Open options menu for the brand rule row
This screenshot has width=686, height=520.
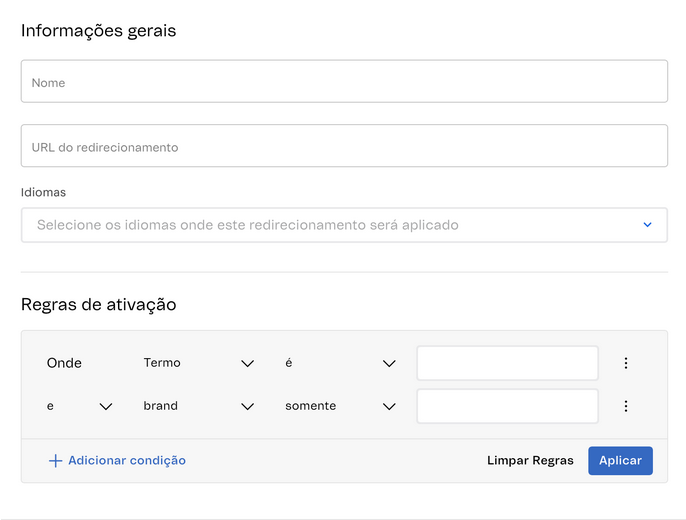(626, 406)
